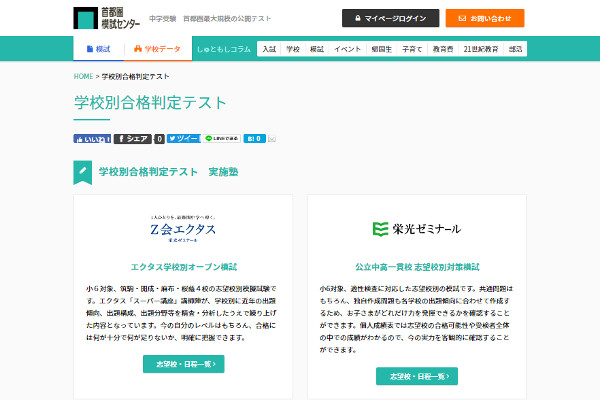Select the 部活 column category
600x400 pixels.
tap(515, 49)
